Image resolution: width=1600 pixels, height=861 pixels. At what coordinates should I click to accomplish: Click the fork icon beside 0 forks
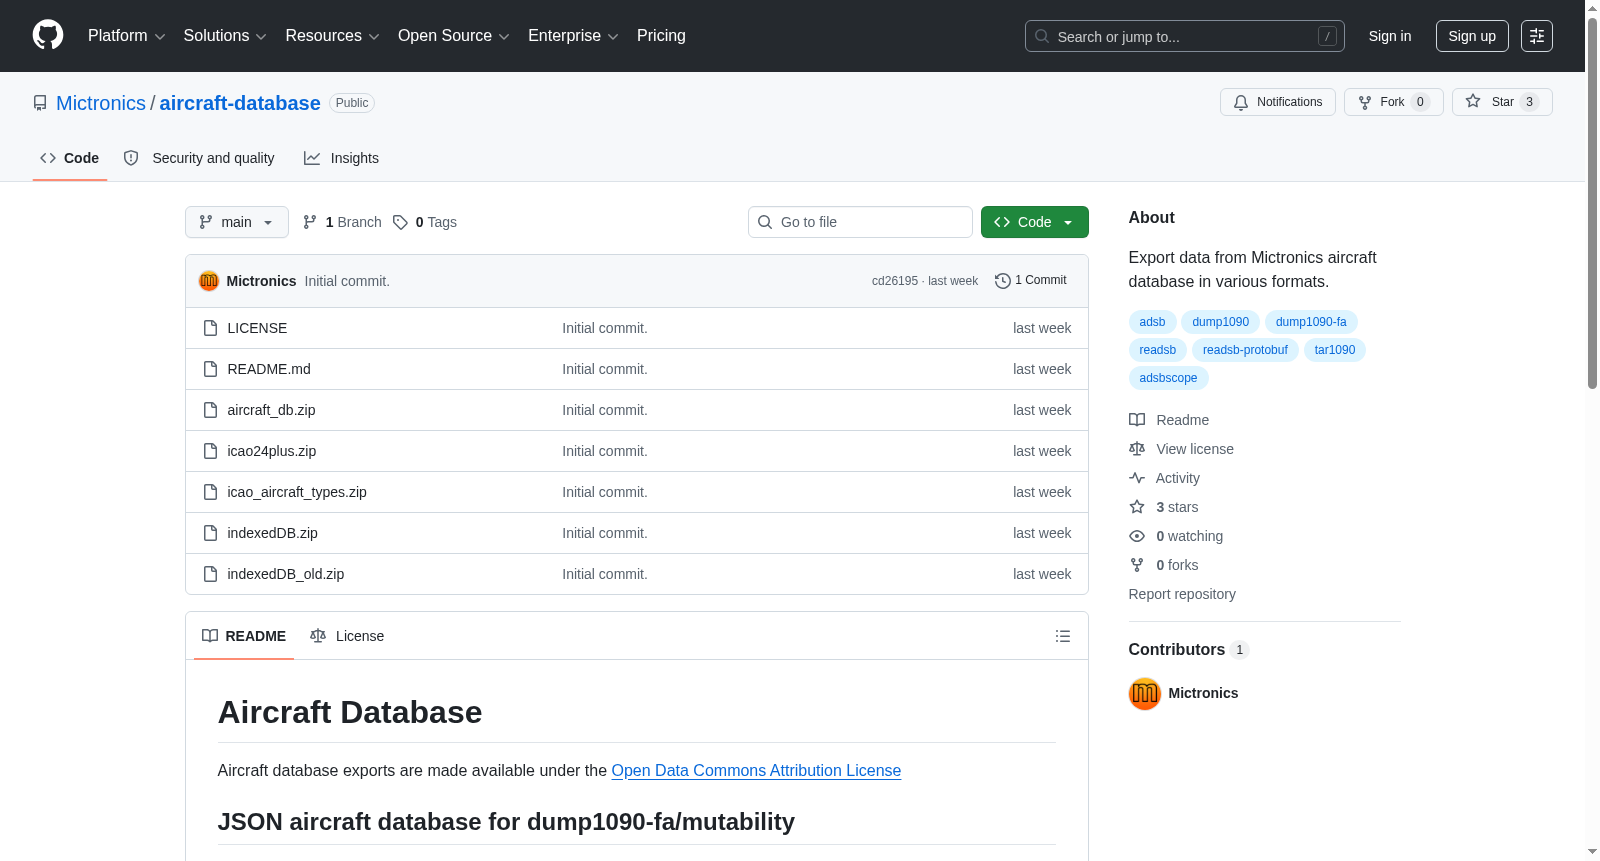point(1137,565)
